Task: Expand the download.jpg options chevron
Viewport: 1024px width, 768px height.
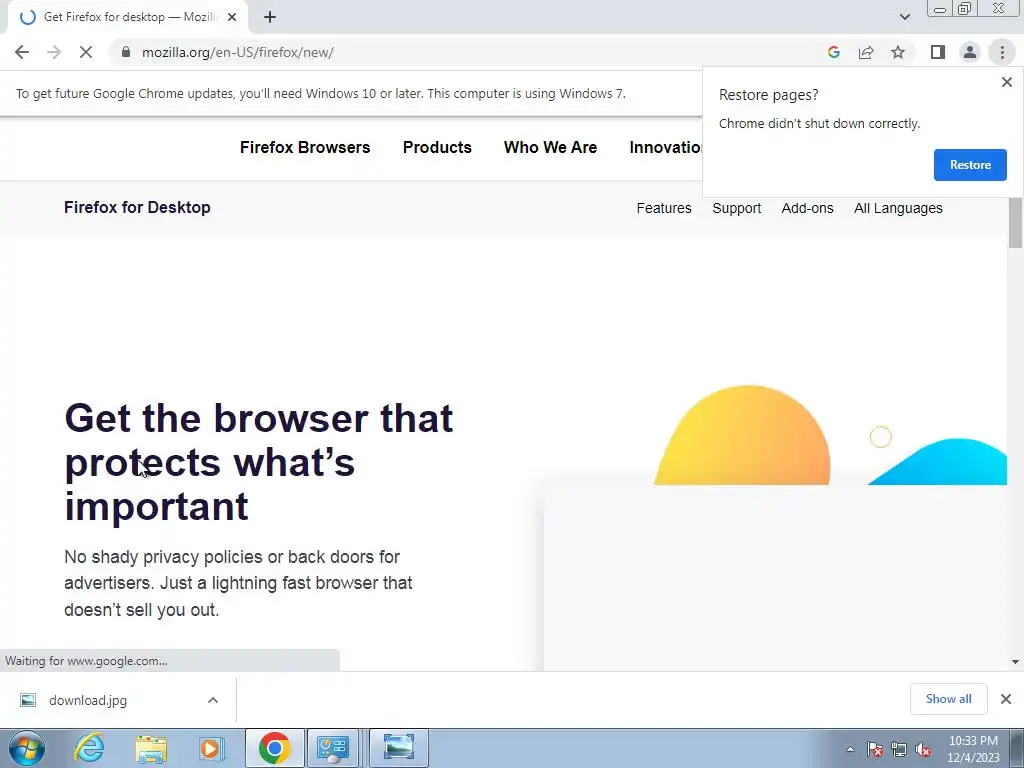Action: pos(213,700)
